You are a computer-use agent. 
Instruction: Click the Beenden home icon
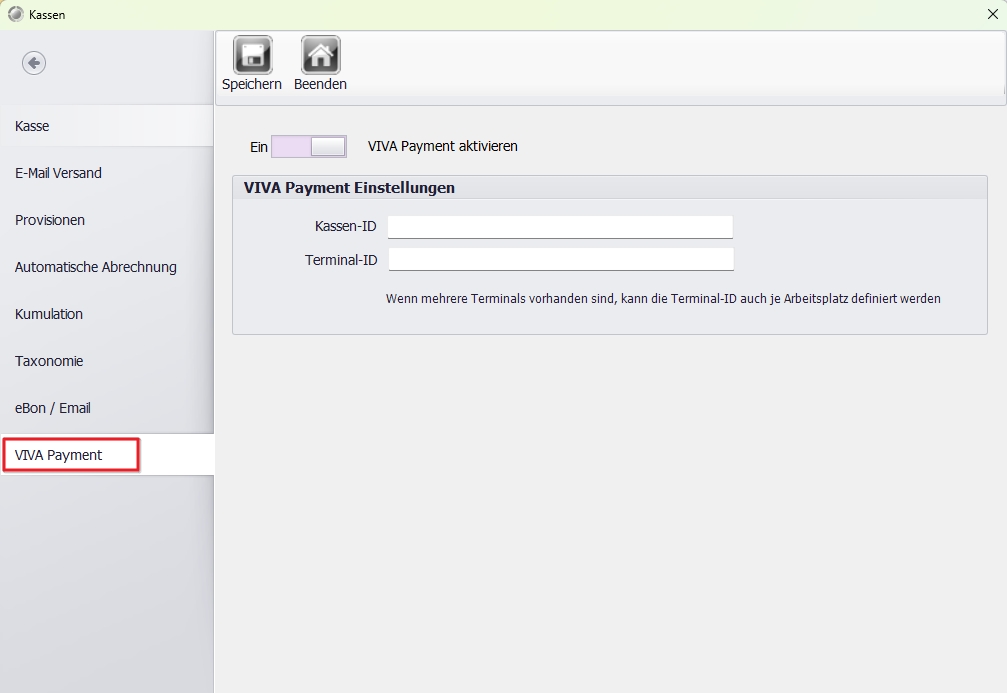[320, 55]
